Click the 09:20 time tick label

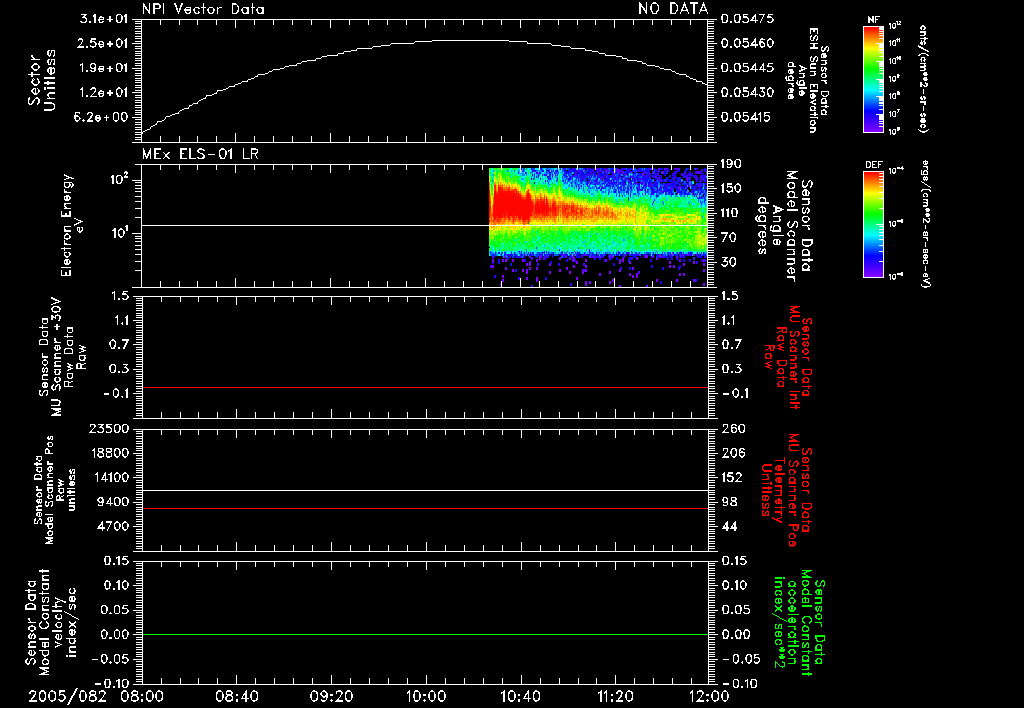331,696
